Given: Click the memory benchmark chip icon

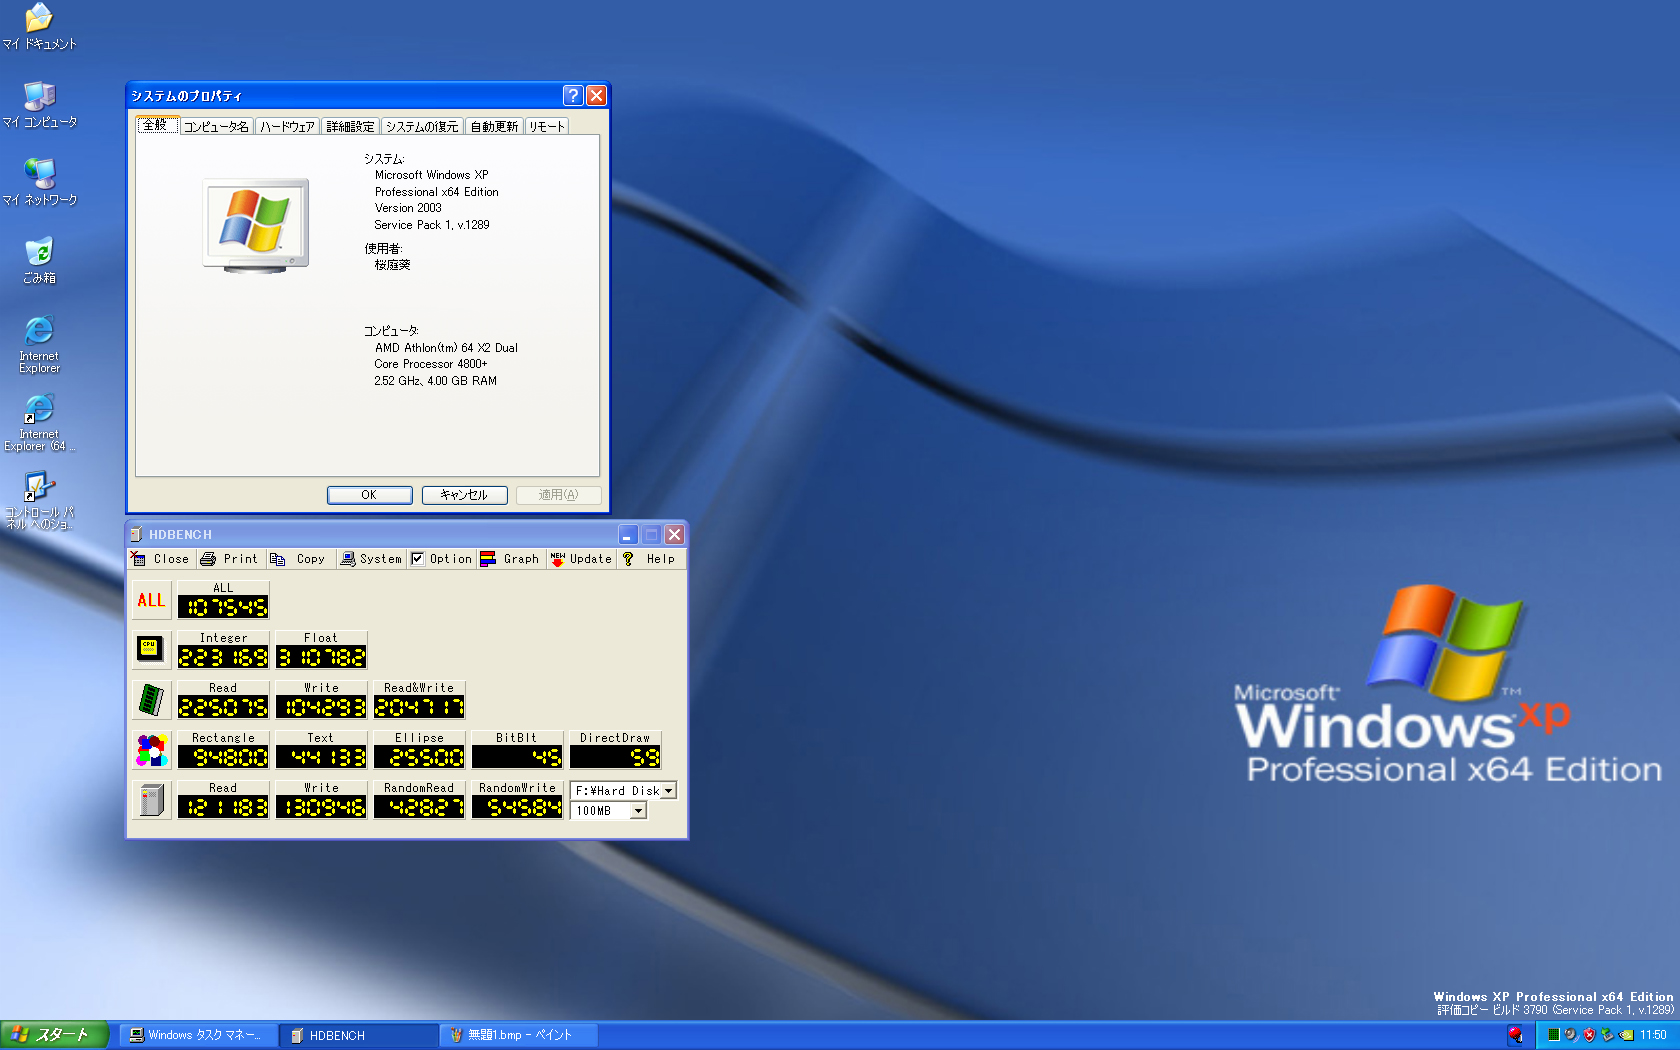Looking at the screenshot, I should coord(150,700).
